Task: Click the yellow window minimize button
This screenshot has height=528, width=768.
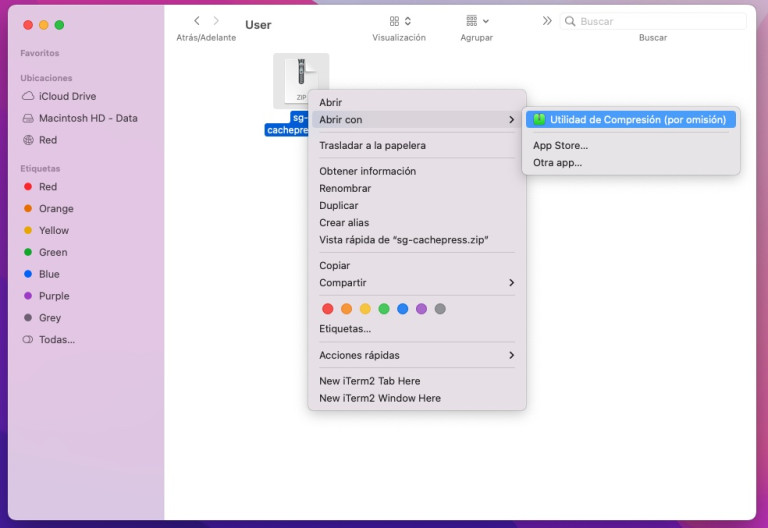Action: pos(44,25)
